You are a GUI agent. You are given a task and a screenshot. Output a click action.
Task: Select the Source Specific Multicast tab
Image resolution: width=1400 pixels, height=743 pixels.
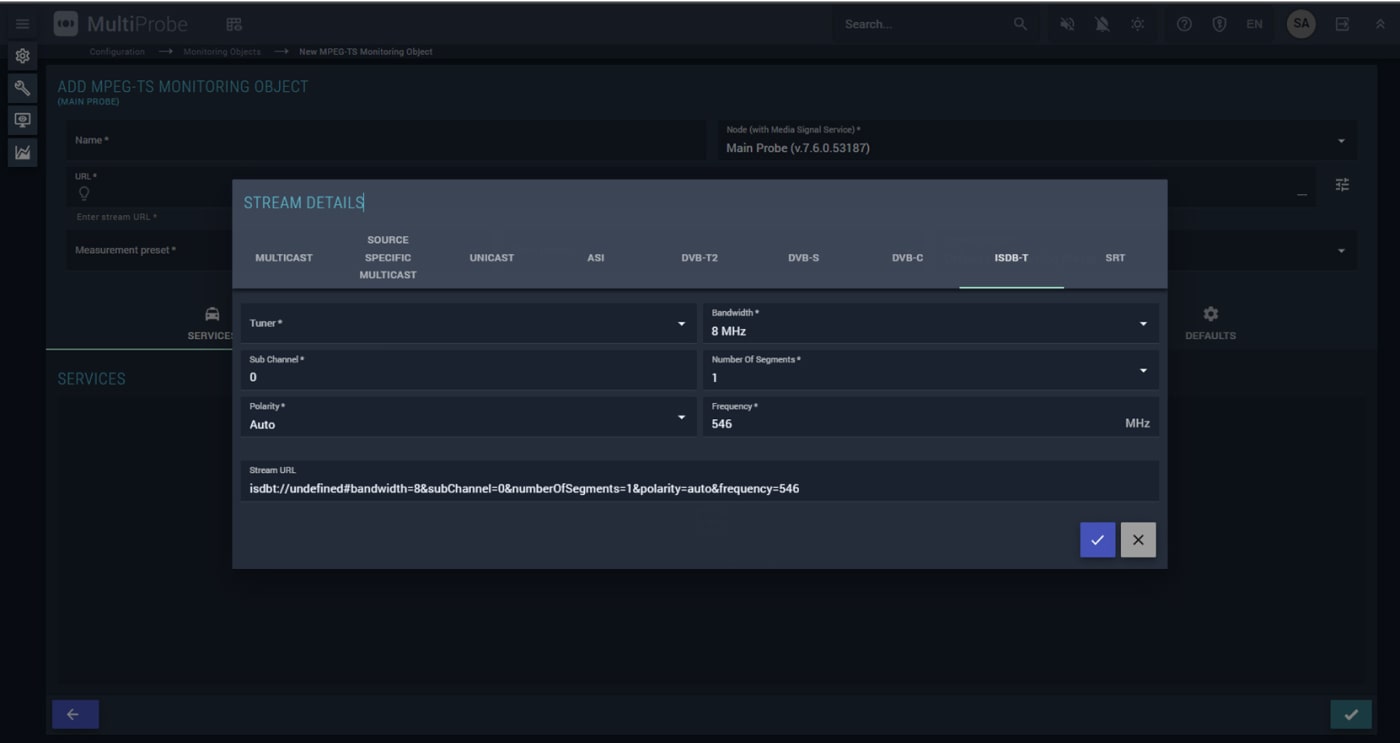click(x=388, y=258)
